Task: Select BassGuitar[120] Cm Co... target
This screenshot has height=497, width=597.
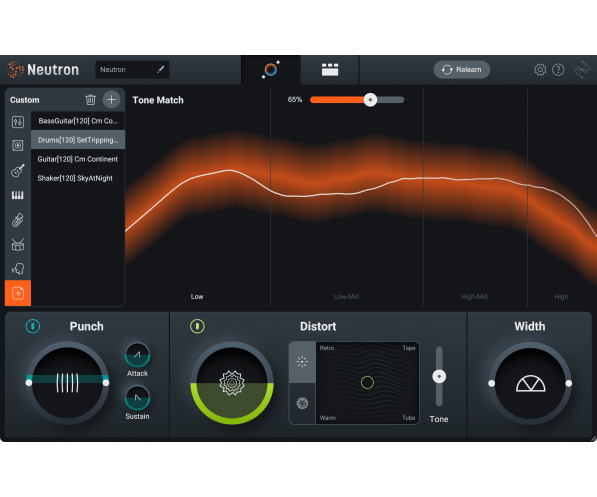Action: (78, 121)
